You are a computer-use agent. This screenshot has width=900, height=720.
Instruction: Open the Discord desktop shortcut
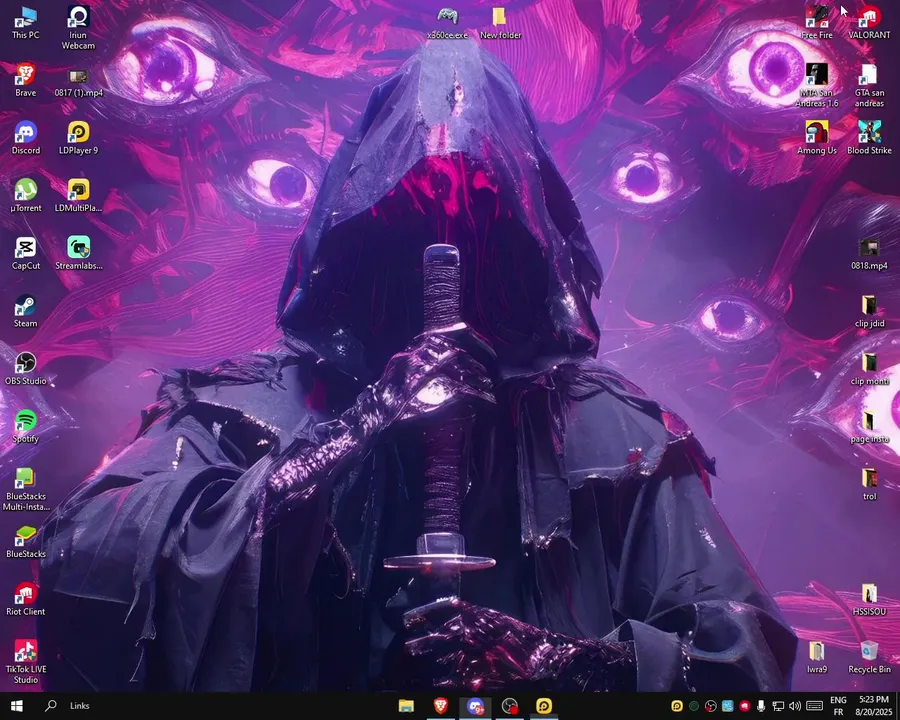26,138
